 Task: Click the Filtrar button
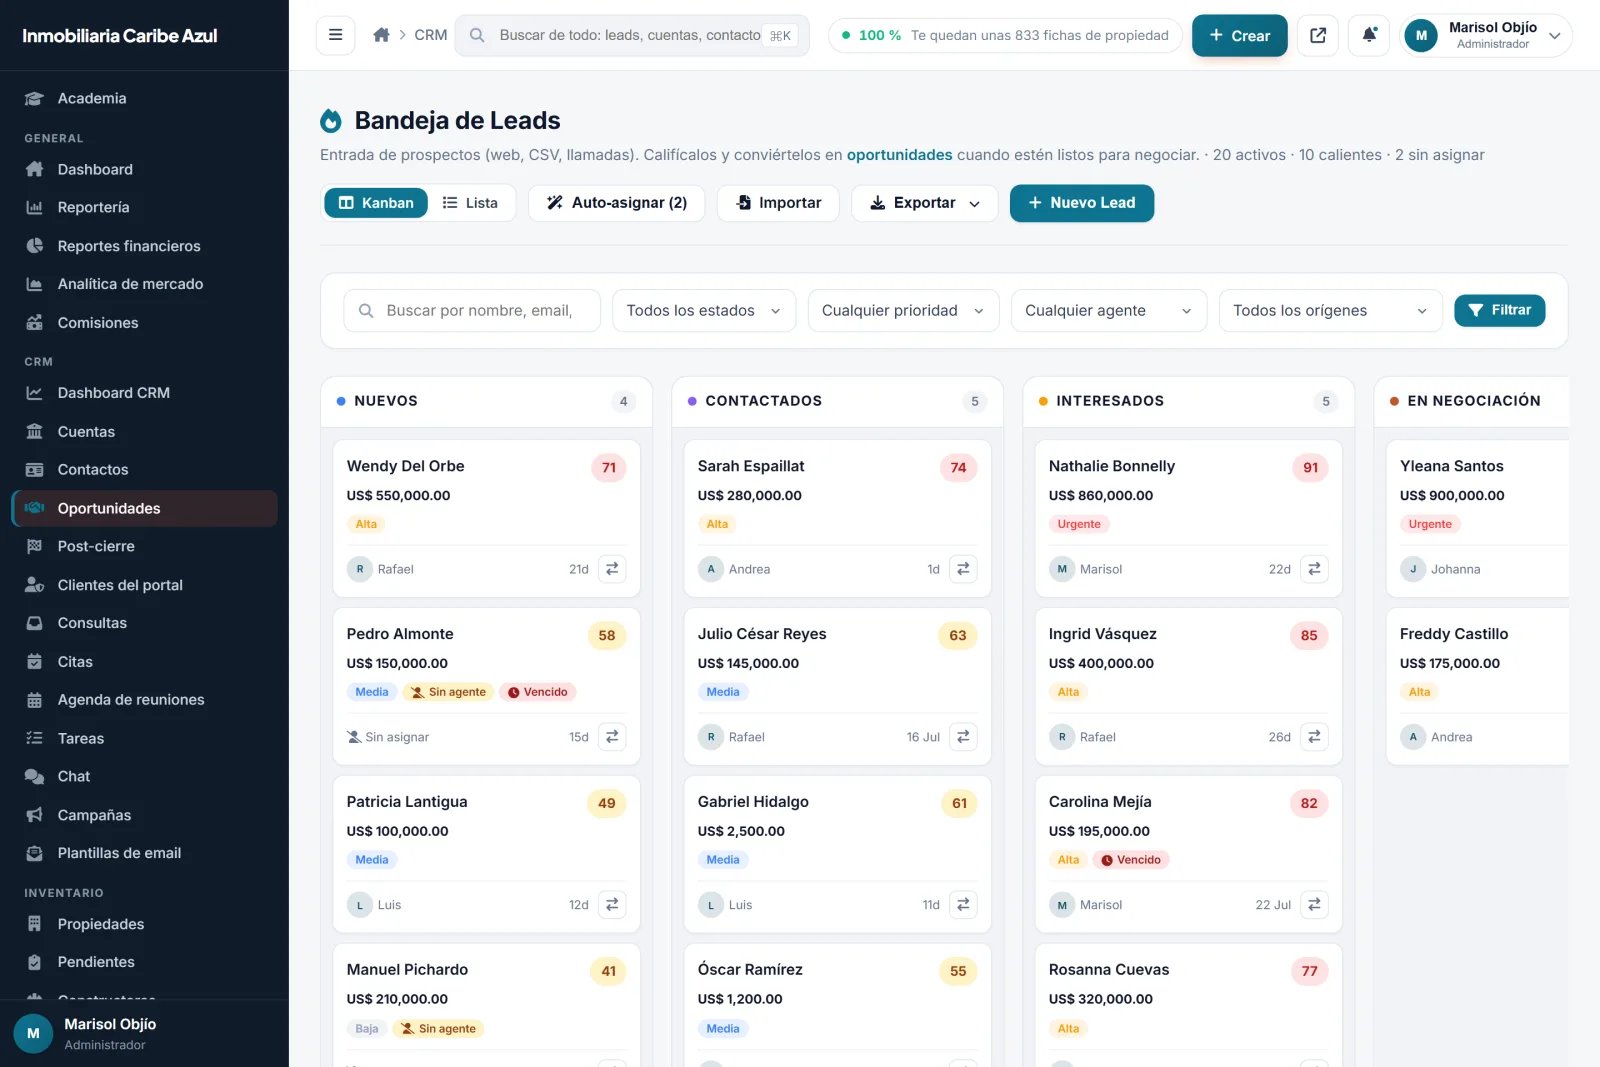(1499, 311)
